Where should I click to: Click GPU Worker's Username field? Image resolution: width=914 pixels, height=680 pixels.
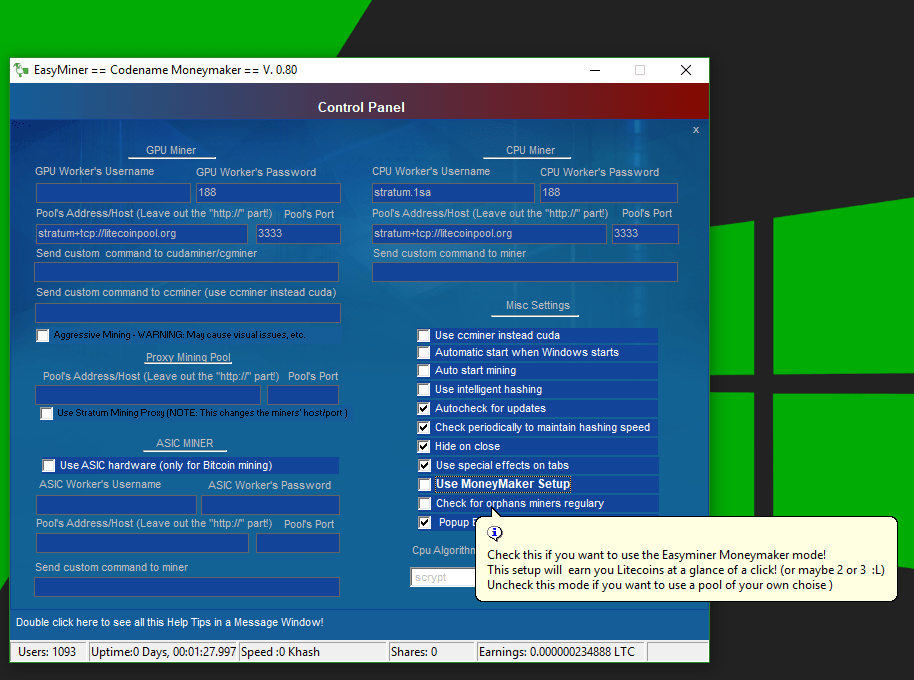point(113,192)
